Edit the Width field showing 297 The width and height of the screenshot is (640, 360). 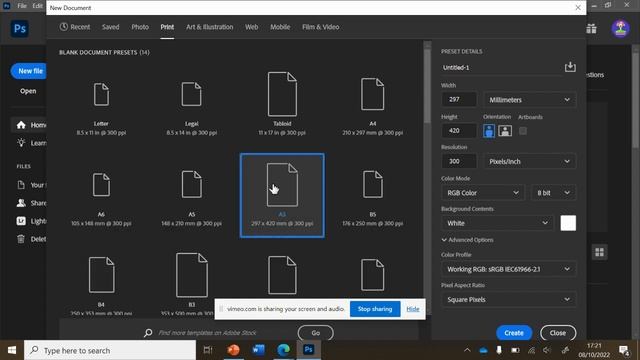click(459, 99)
